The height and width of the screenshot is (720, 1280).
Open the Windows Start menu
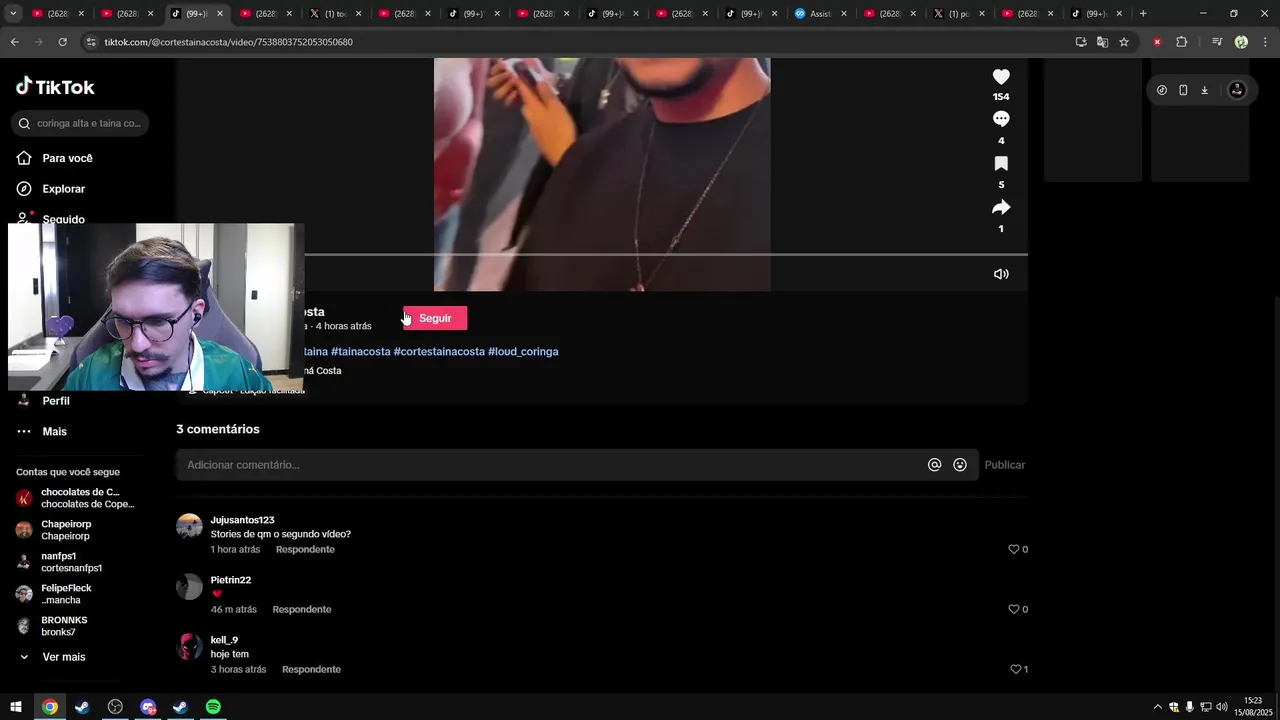(x=16, y=707)
